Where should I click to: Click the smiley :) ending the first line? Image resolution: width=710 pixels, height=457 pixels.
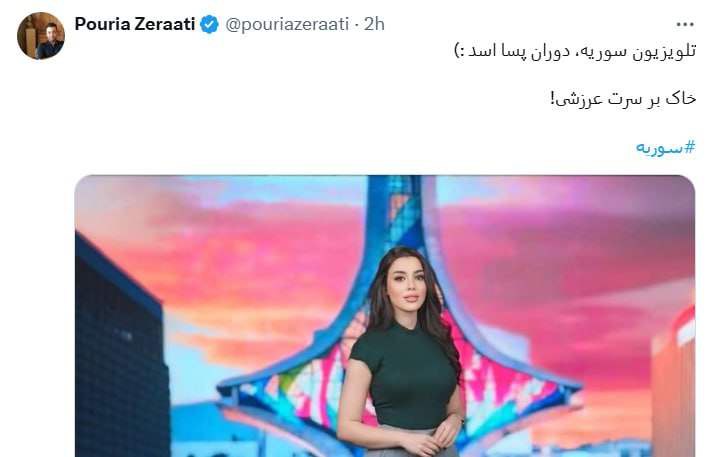[x=459, y=50]
